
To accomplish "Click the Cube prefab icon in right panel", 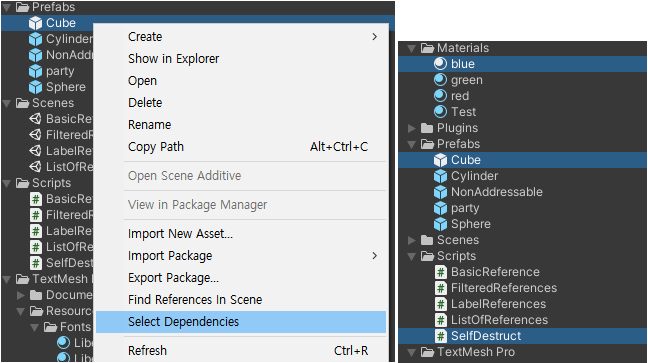I will 441,160.
